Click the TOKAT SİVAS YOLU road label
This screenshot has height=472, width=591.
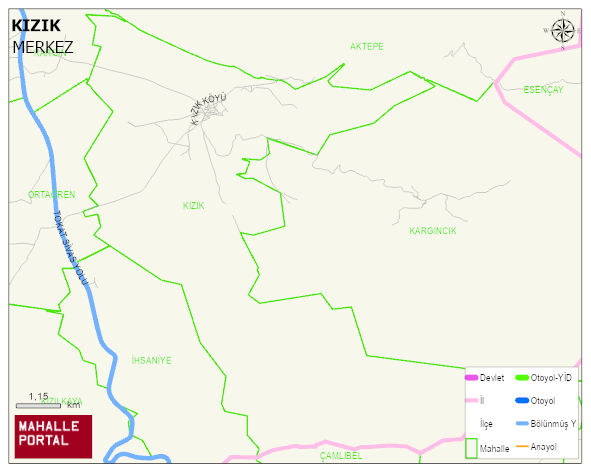(x=70, y=248)
